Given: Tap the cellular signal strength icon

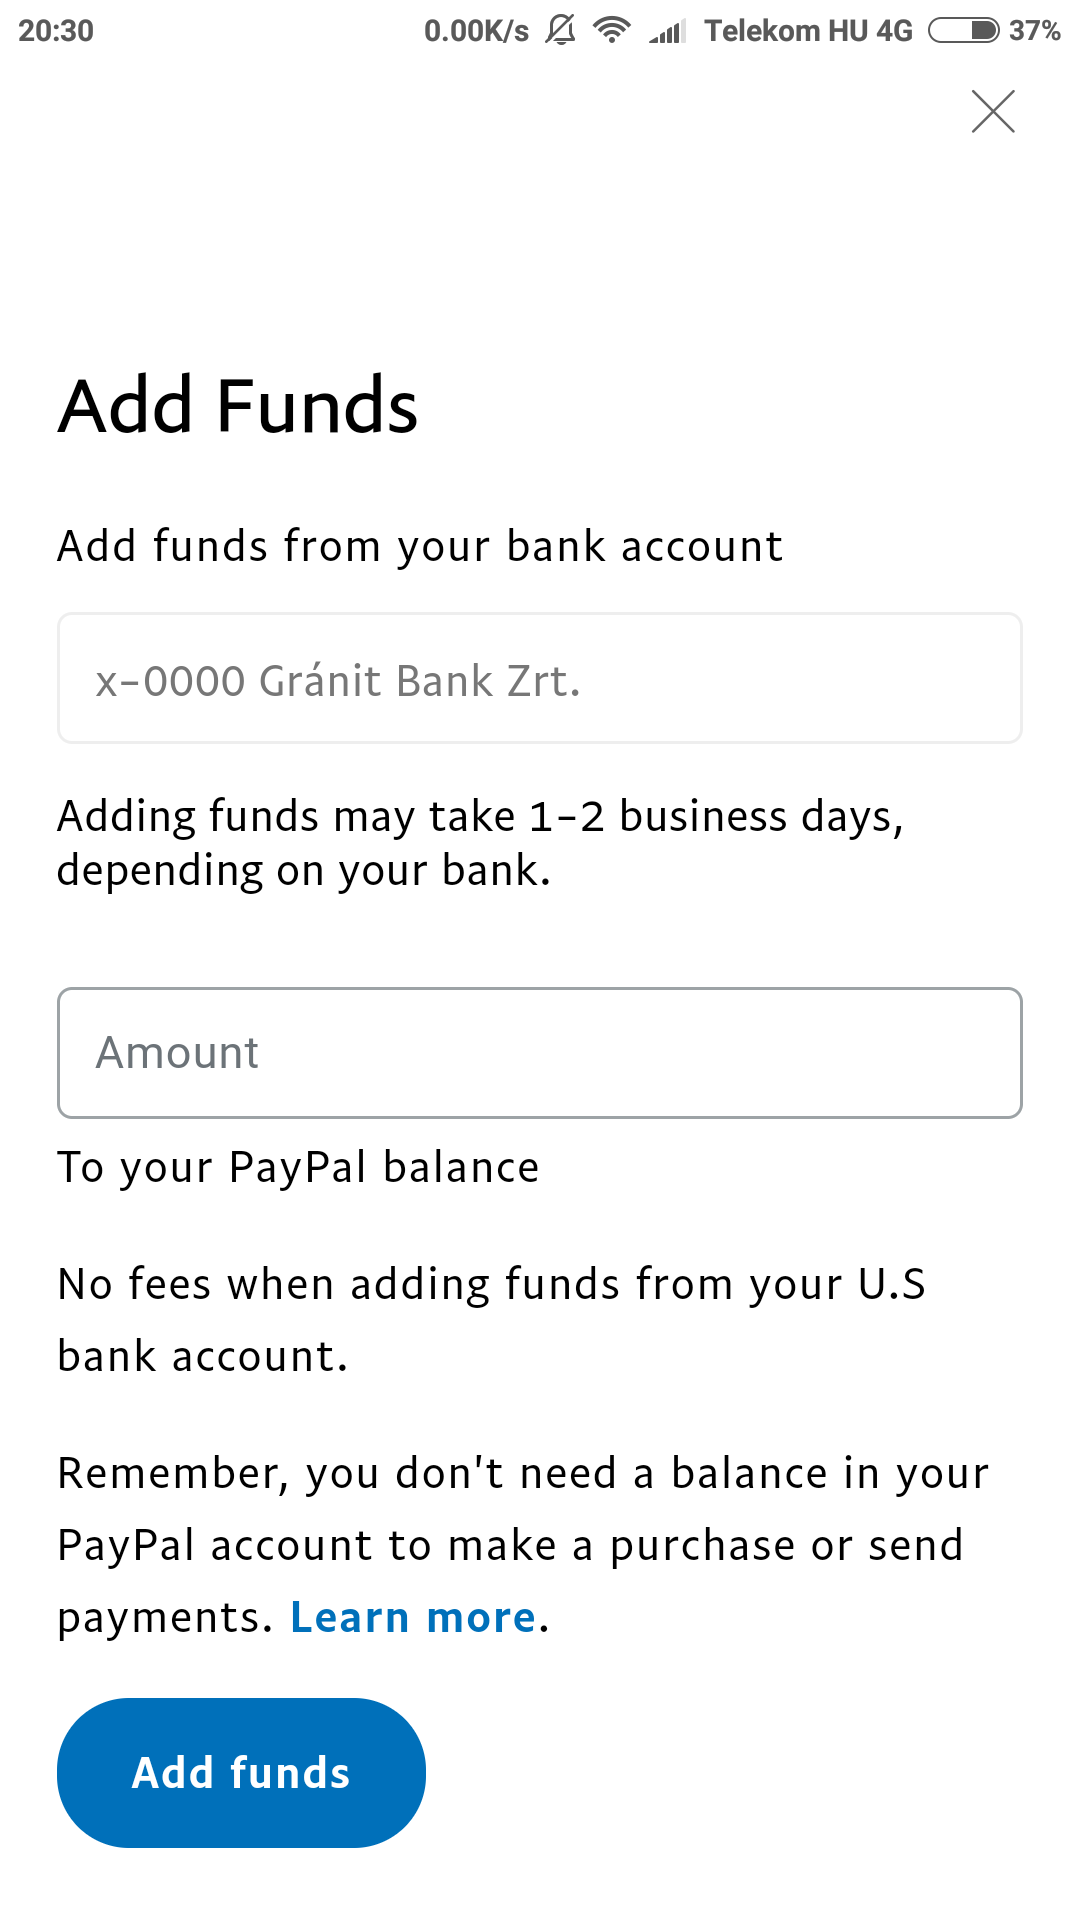Looking at the screenshot, I should point(667,32).
